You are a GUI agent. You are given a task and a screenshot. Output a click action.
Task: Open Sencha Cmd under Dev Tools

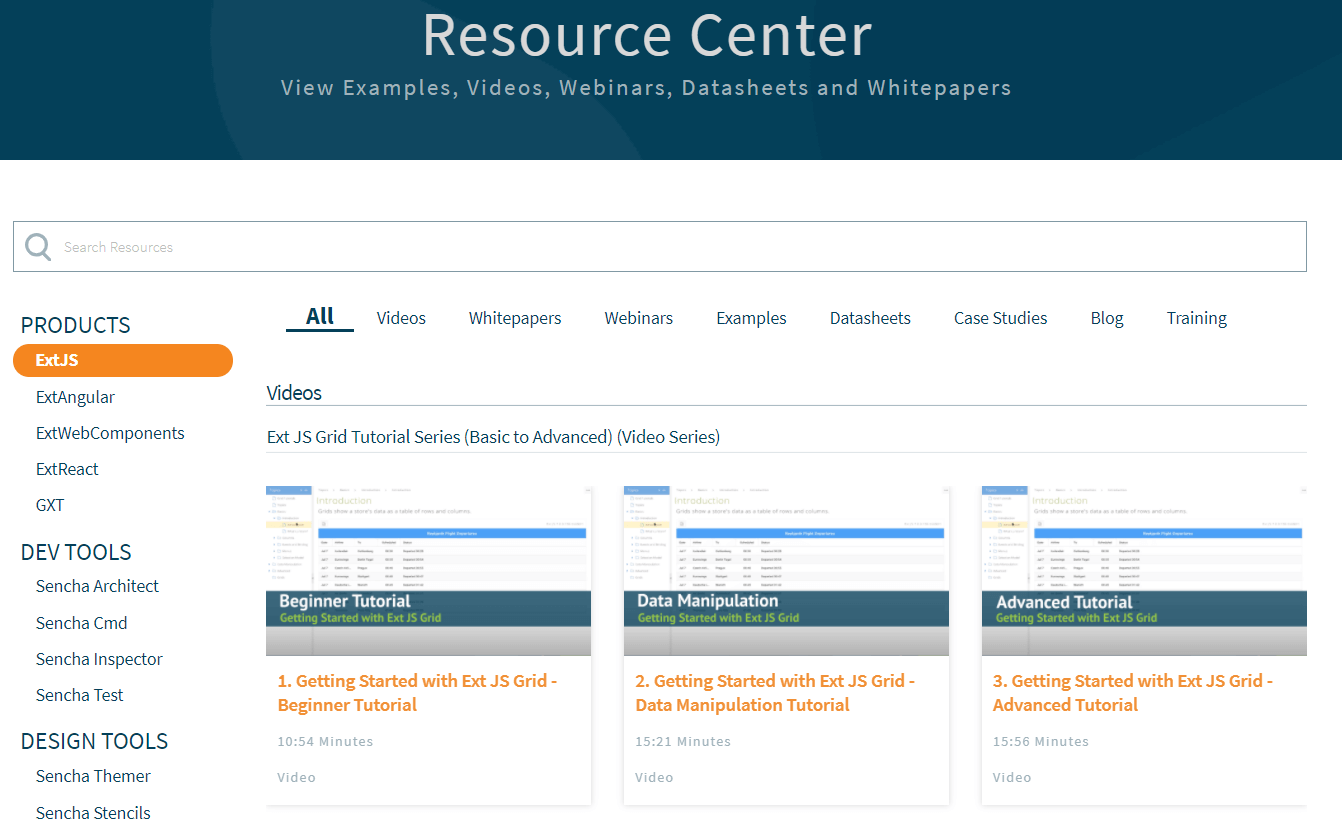(x=81, y=623)
